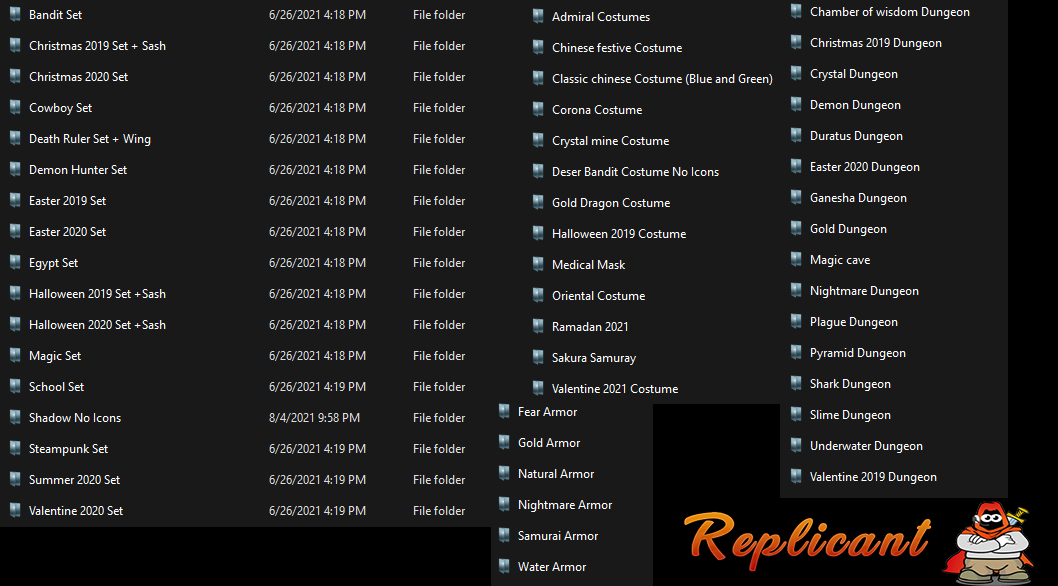Click the Egypt Set folder icon
This screenshot has width=1058, height=586.
pyautogui.click(x=15, y=263)
